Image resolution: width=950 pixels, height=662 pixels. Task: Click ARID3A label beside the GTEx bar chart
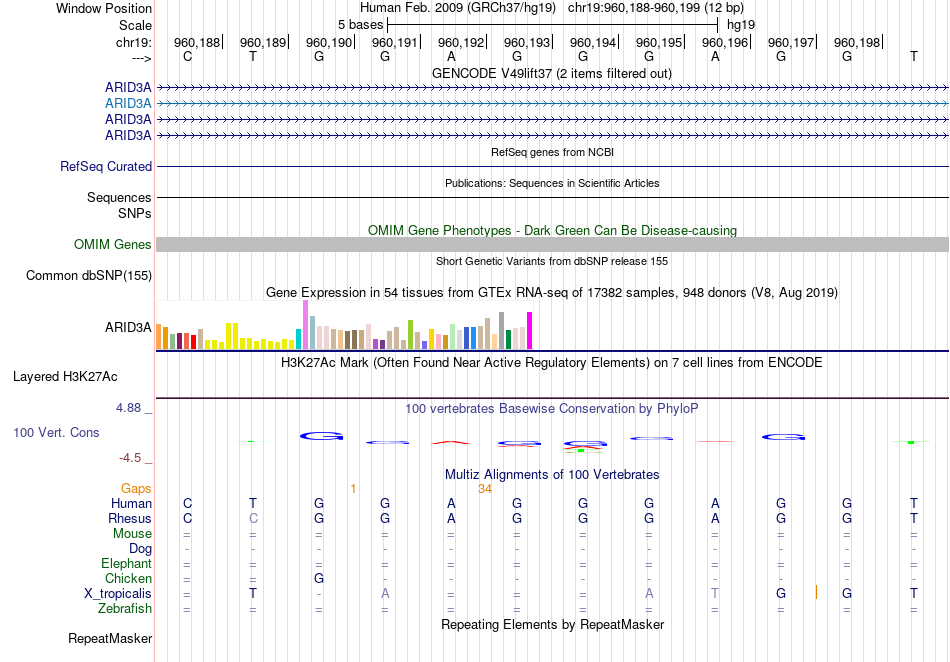[x=128, y=328]
